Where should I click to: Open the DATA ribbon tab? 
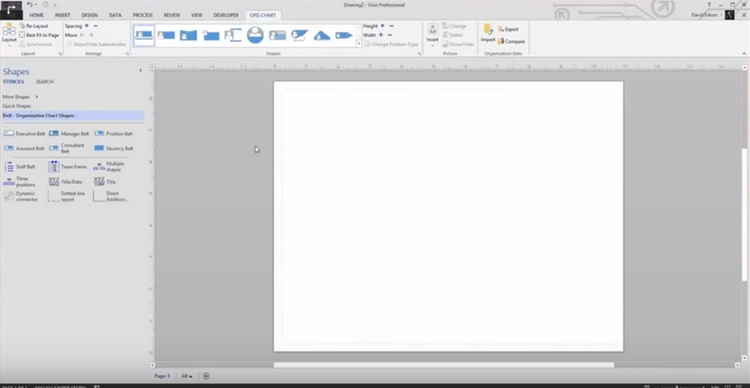point(115,15)
